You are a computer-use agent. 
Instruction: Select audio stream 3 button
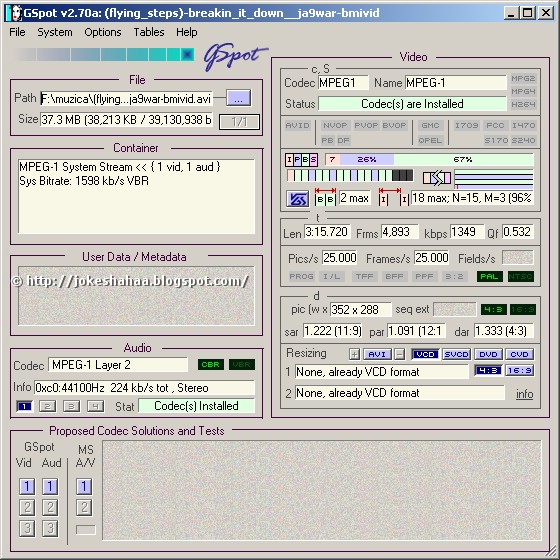coord(71,406)
